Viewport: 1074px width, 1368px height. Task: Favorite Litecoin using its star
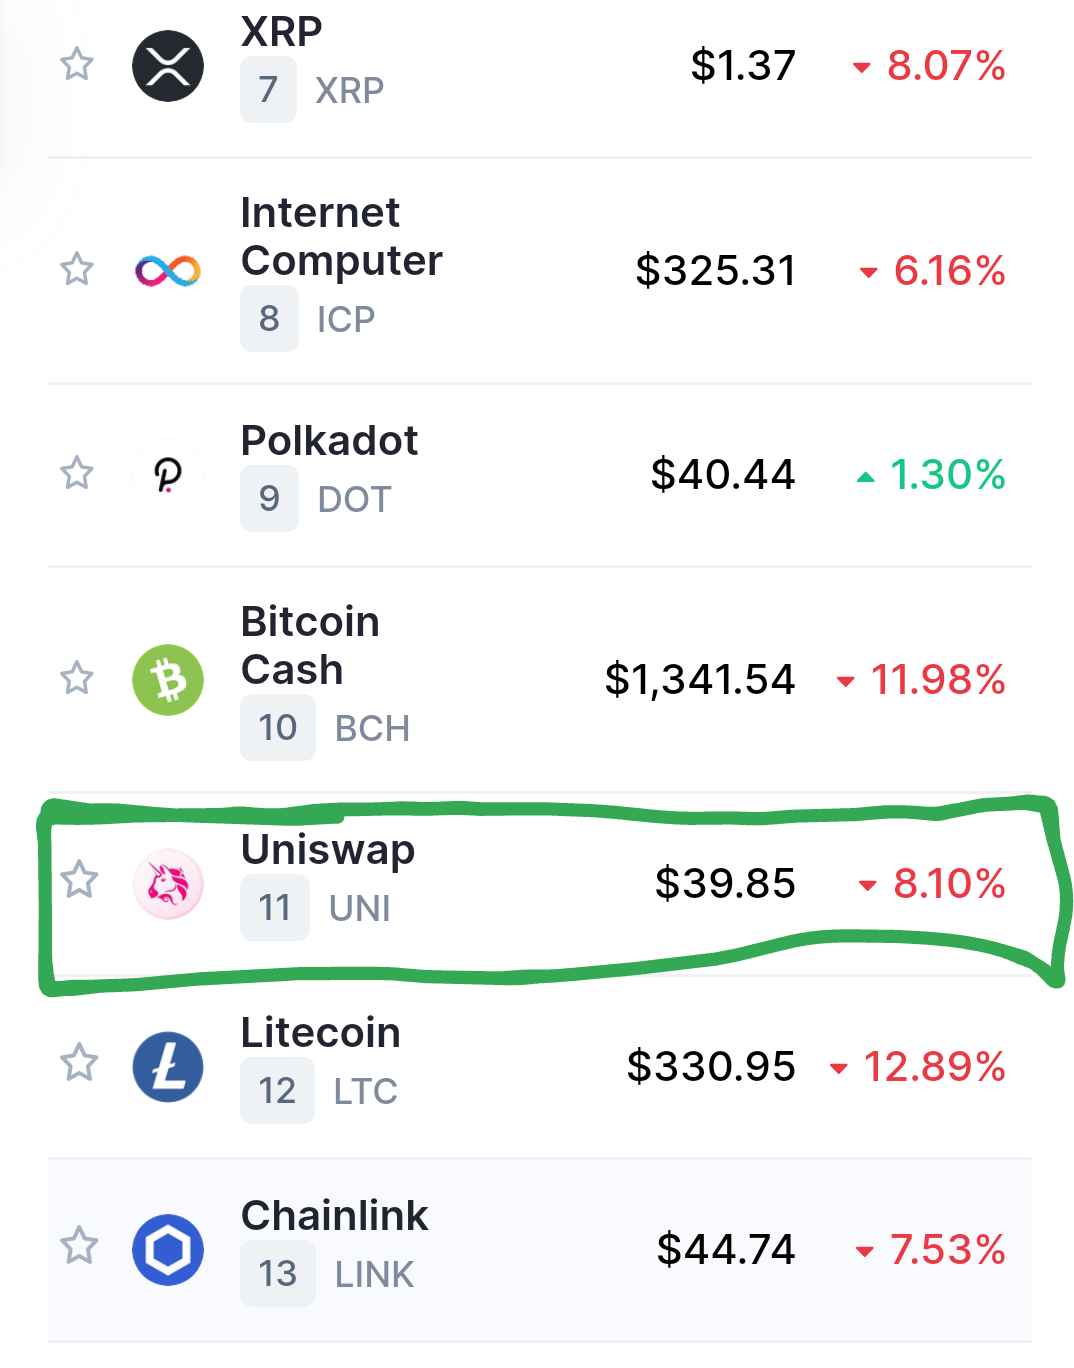[x=79, y=1063]
